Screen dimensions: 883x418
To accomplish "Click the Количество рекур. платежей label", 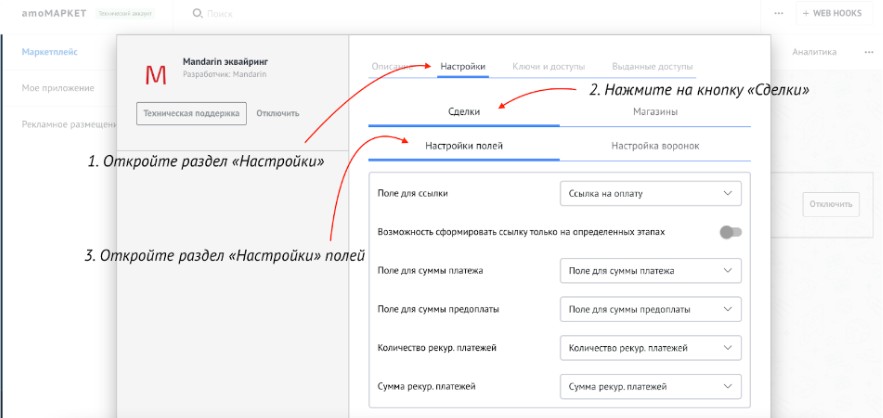I will (437, 348).
